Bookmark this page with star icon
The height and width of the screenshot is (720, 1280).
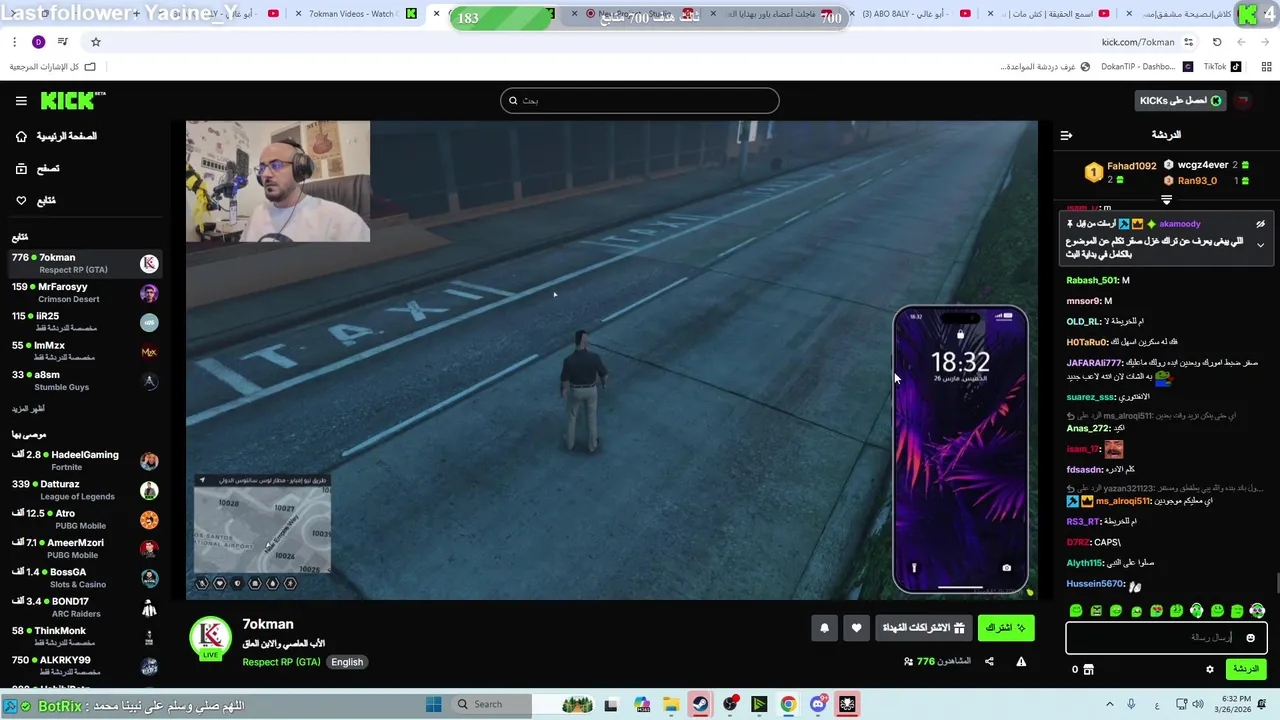96,42
